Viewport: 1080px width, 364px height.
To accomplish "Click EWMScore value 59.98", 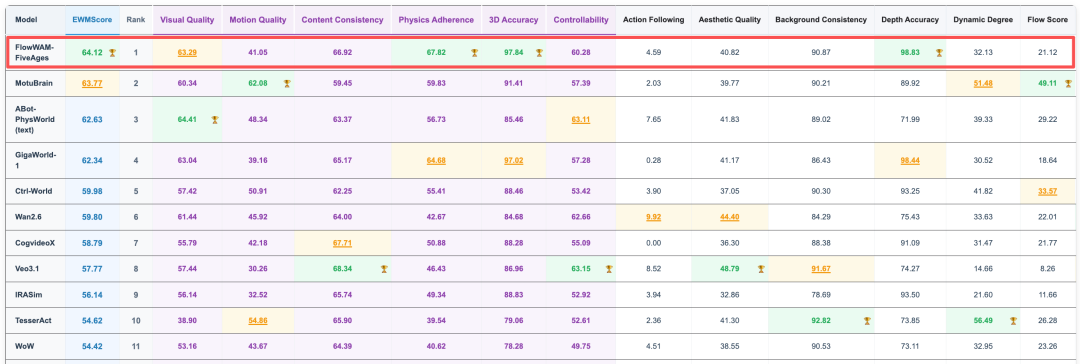I will 92,191.
